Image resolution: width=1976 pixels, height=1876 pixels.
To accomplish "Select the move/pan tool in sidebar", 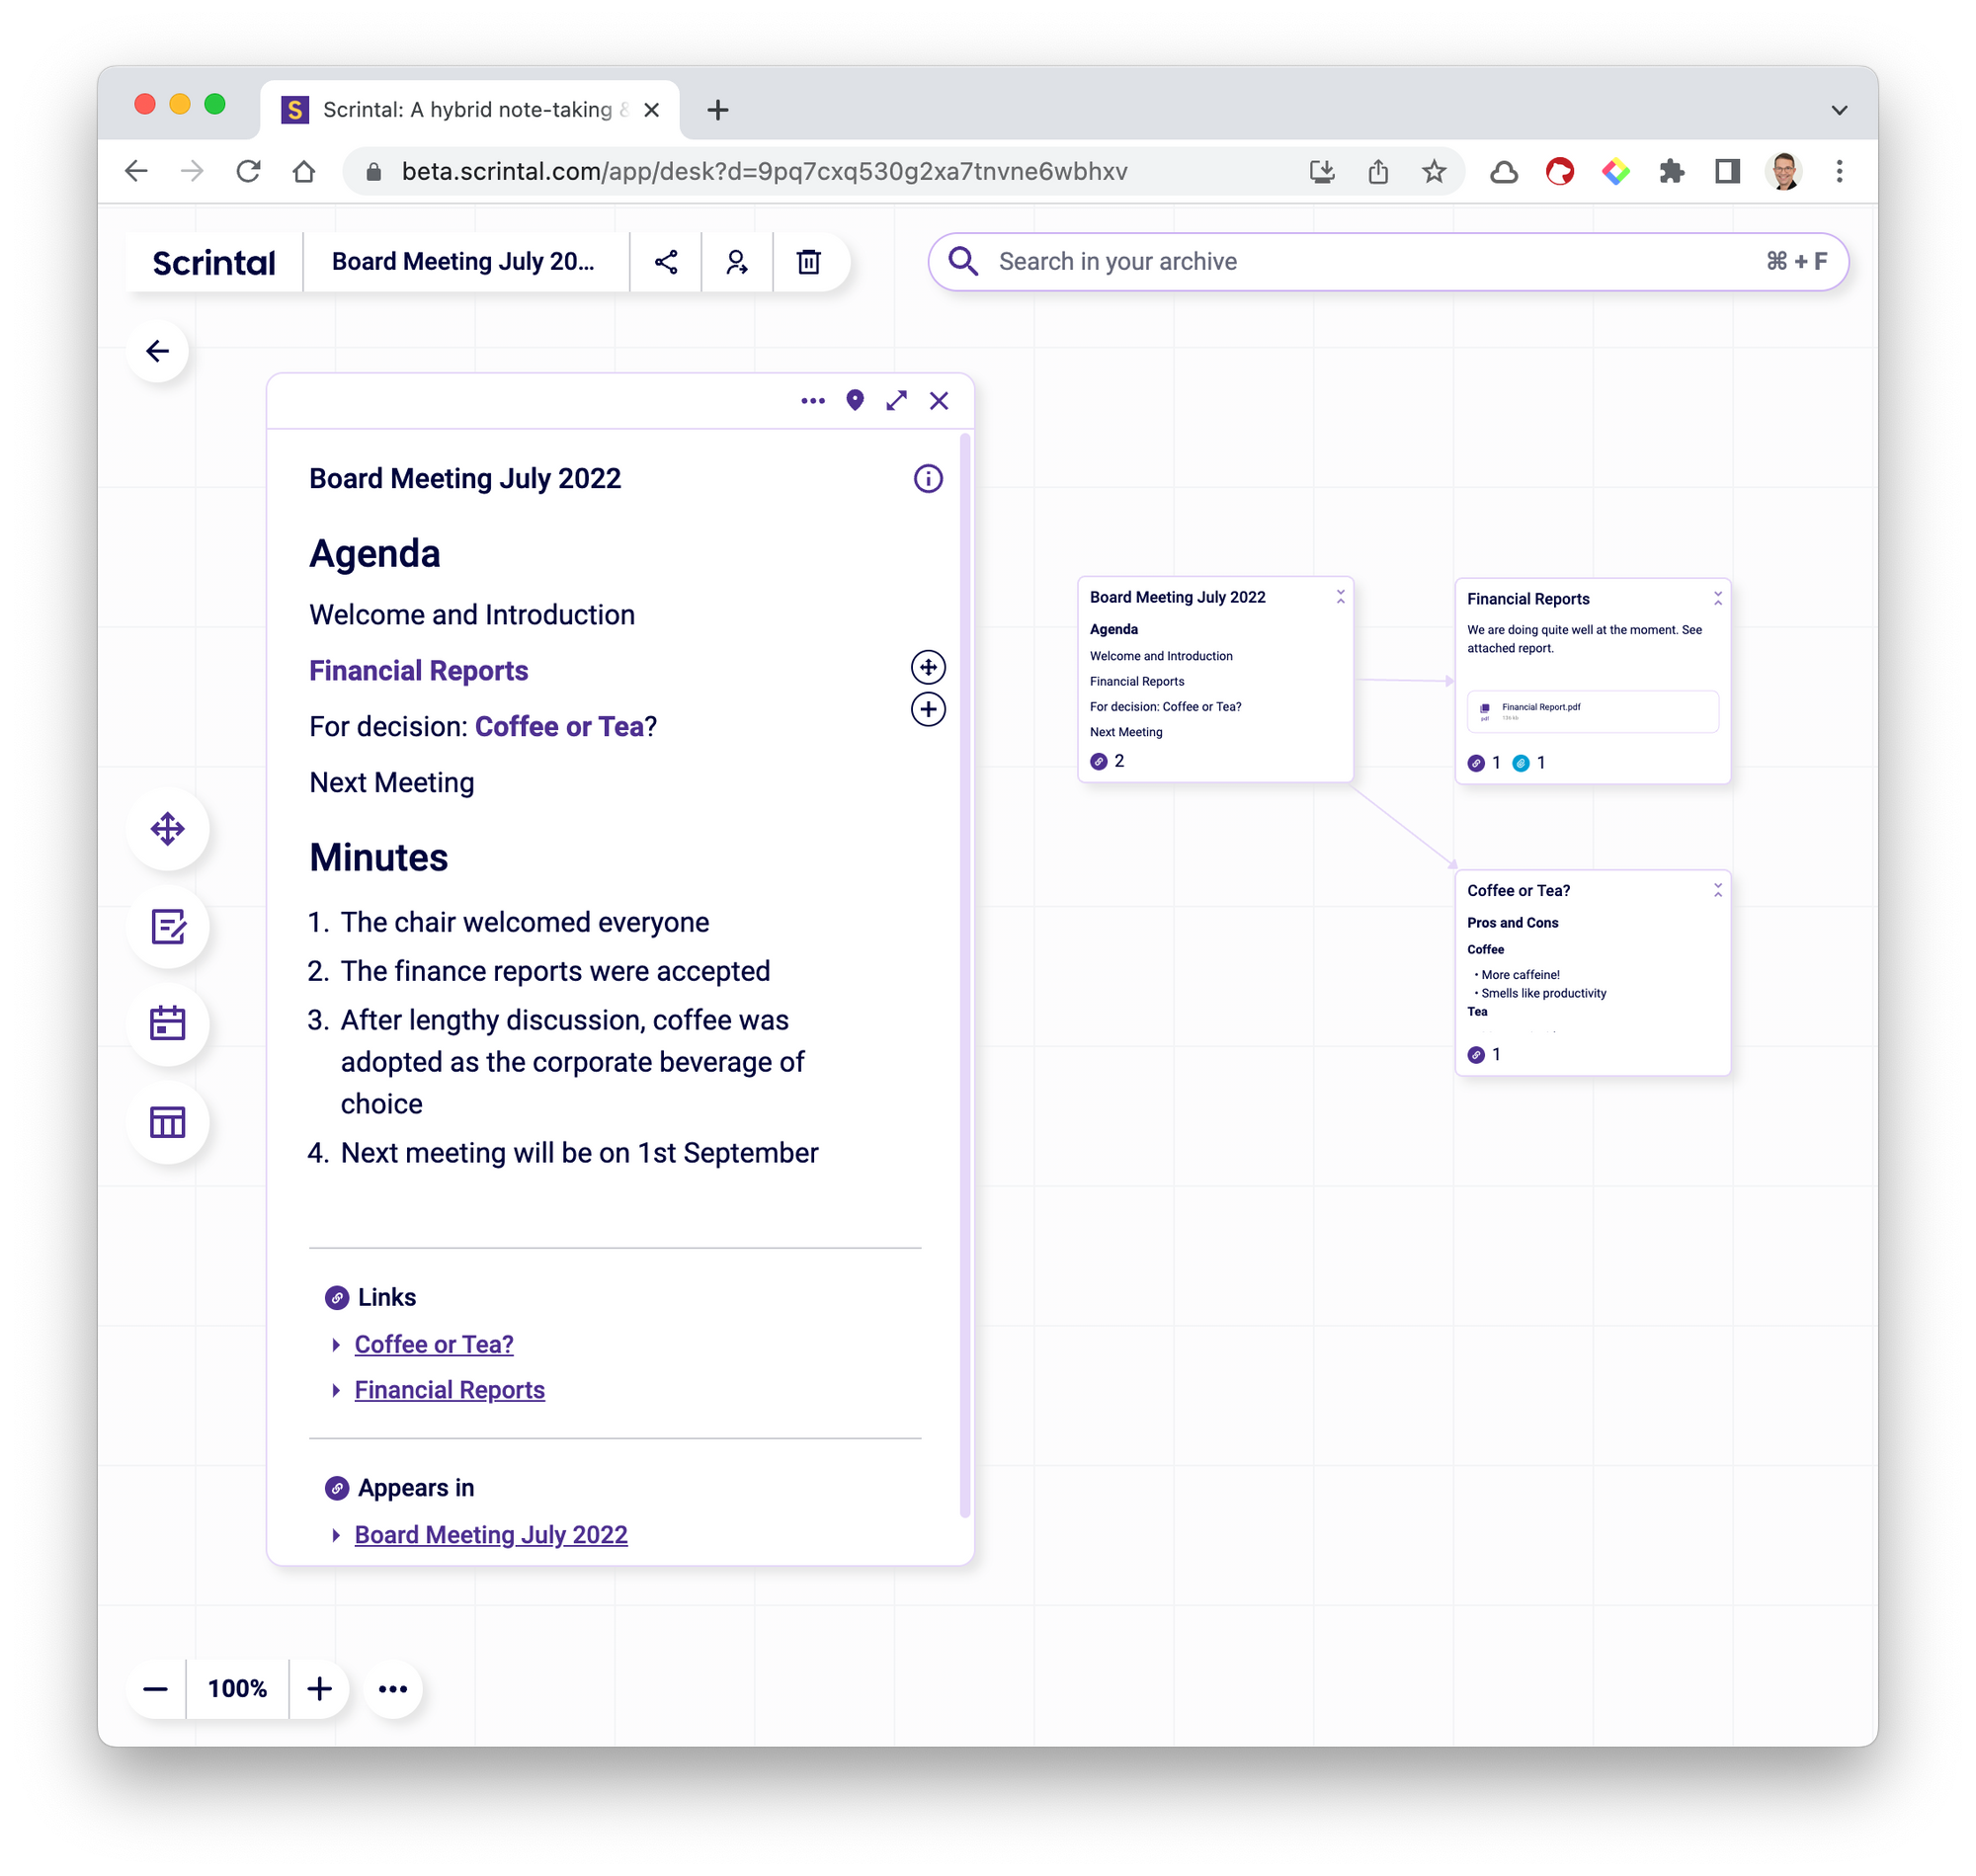I will coord(168,829).
